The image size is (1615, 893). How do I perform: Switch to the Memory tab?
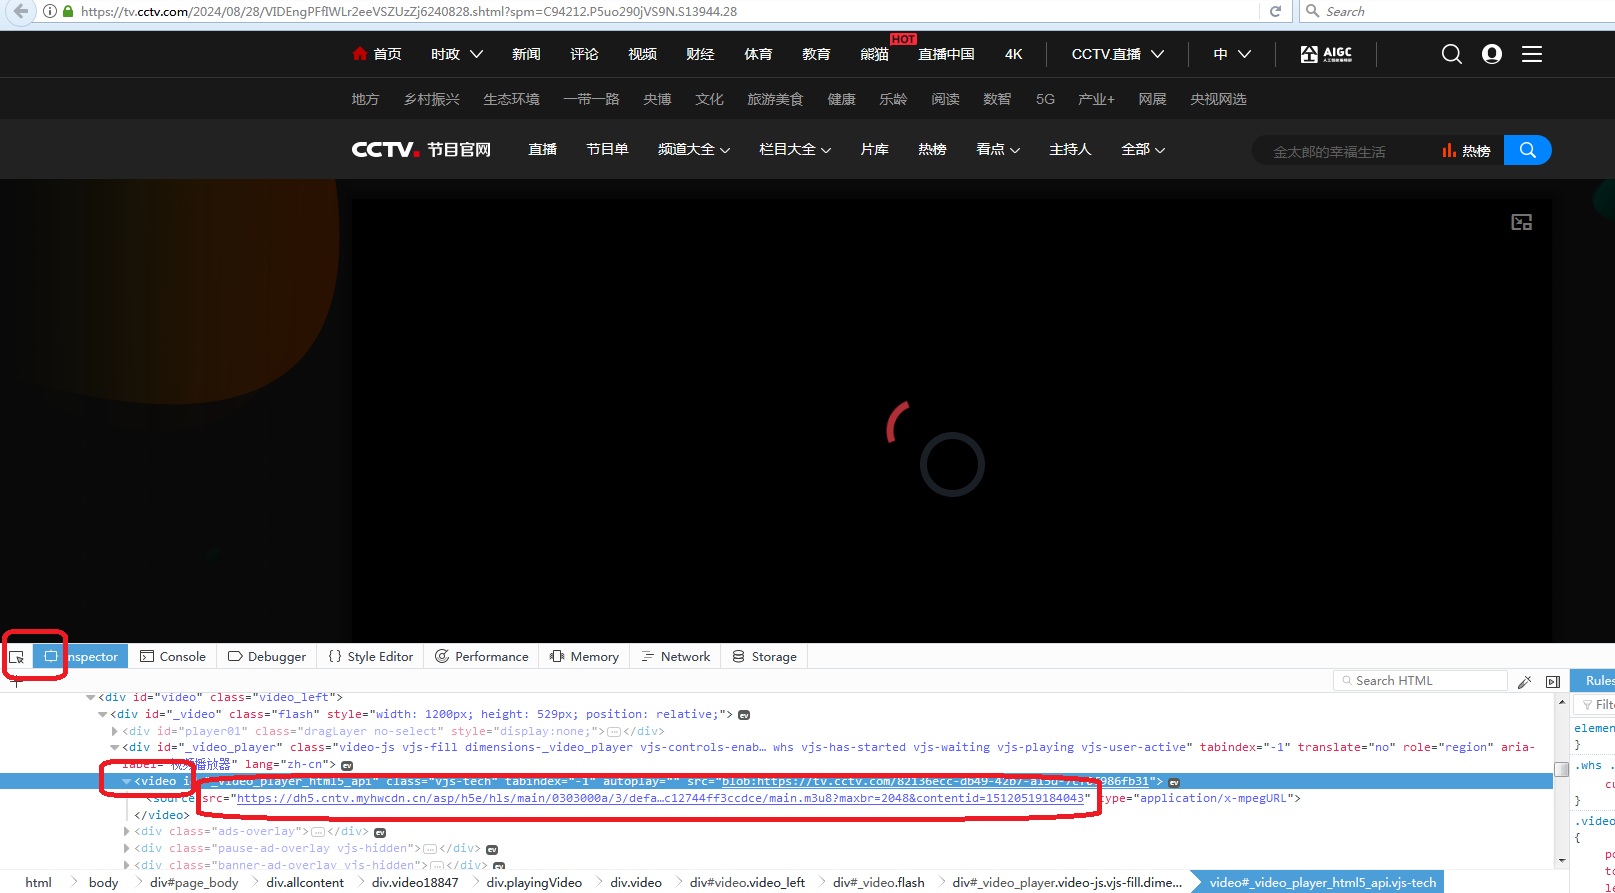click(x=584, y=657)
